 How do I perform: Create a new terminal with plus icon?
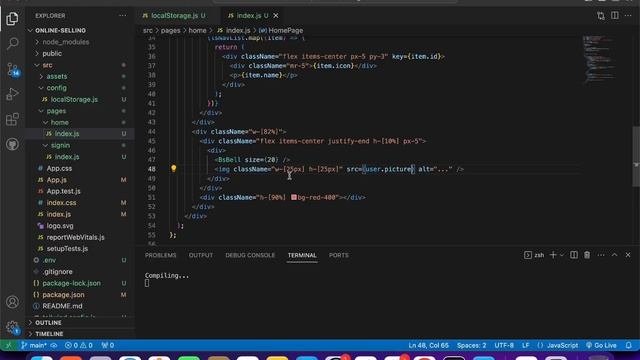pyautogui.click(x=553, y=255)
